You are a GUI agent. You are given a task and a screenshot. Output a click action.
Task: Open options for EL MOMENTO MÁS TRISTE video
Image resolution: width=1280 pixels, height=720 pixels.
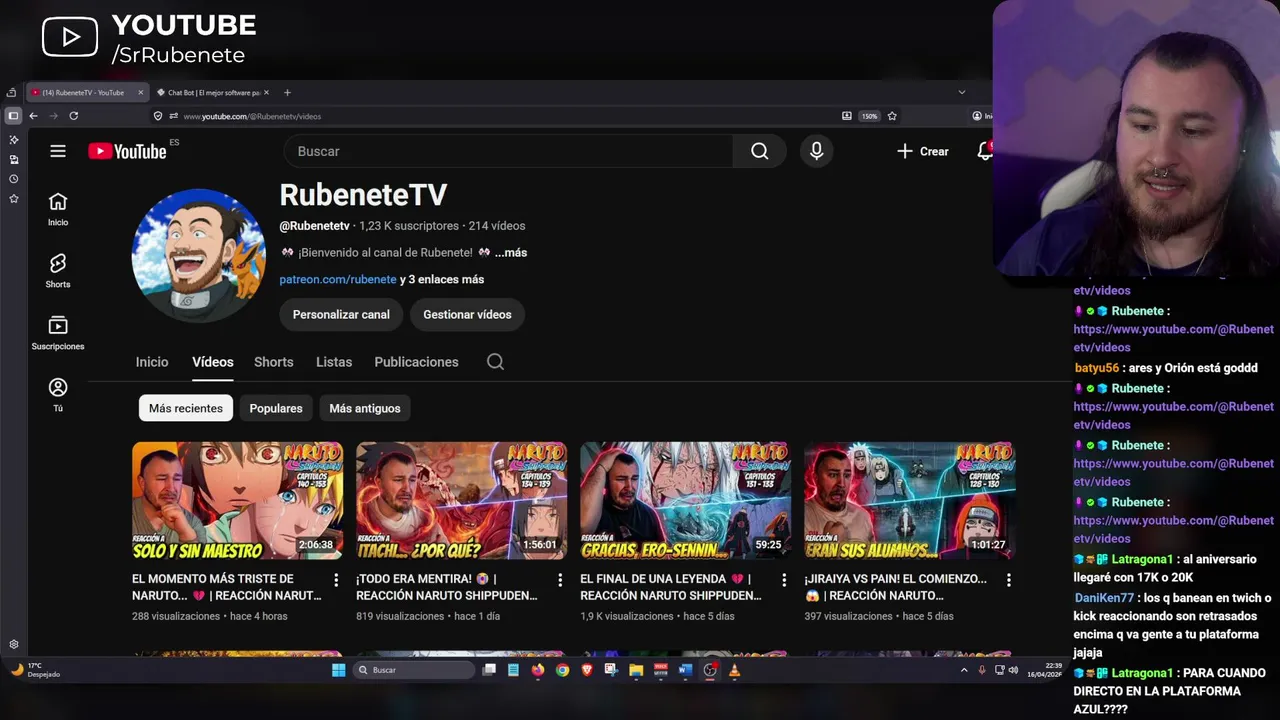click(x=336, y=580)
